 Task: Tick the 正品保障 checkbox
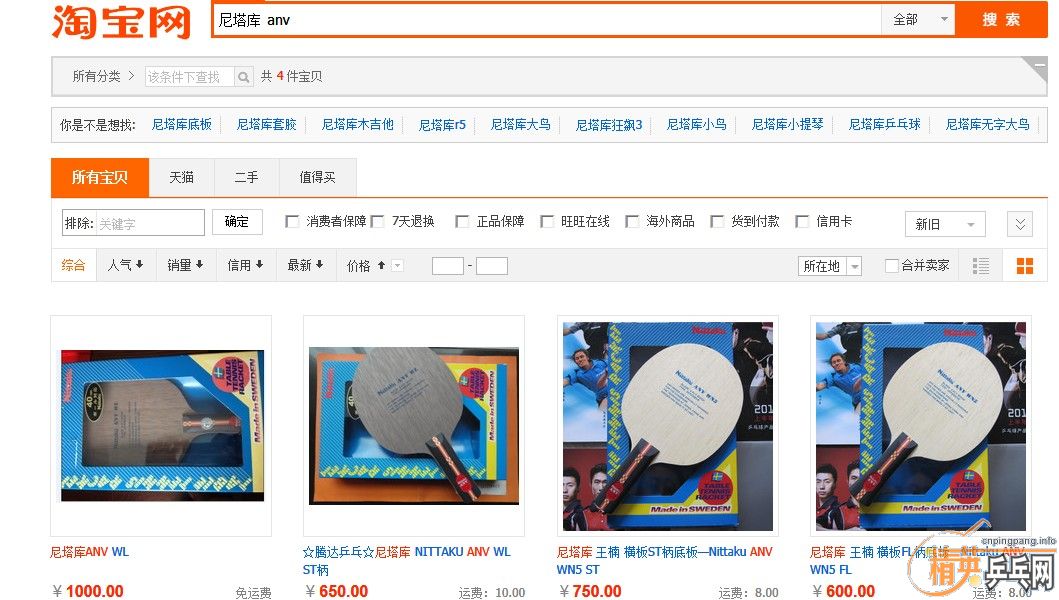(x=462, y=222)
